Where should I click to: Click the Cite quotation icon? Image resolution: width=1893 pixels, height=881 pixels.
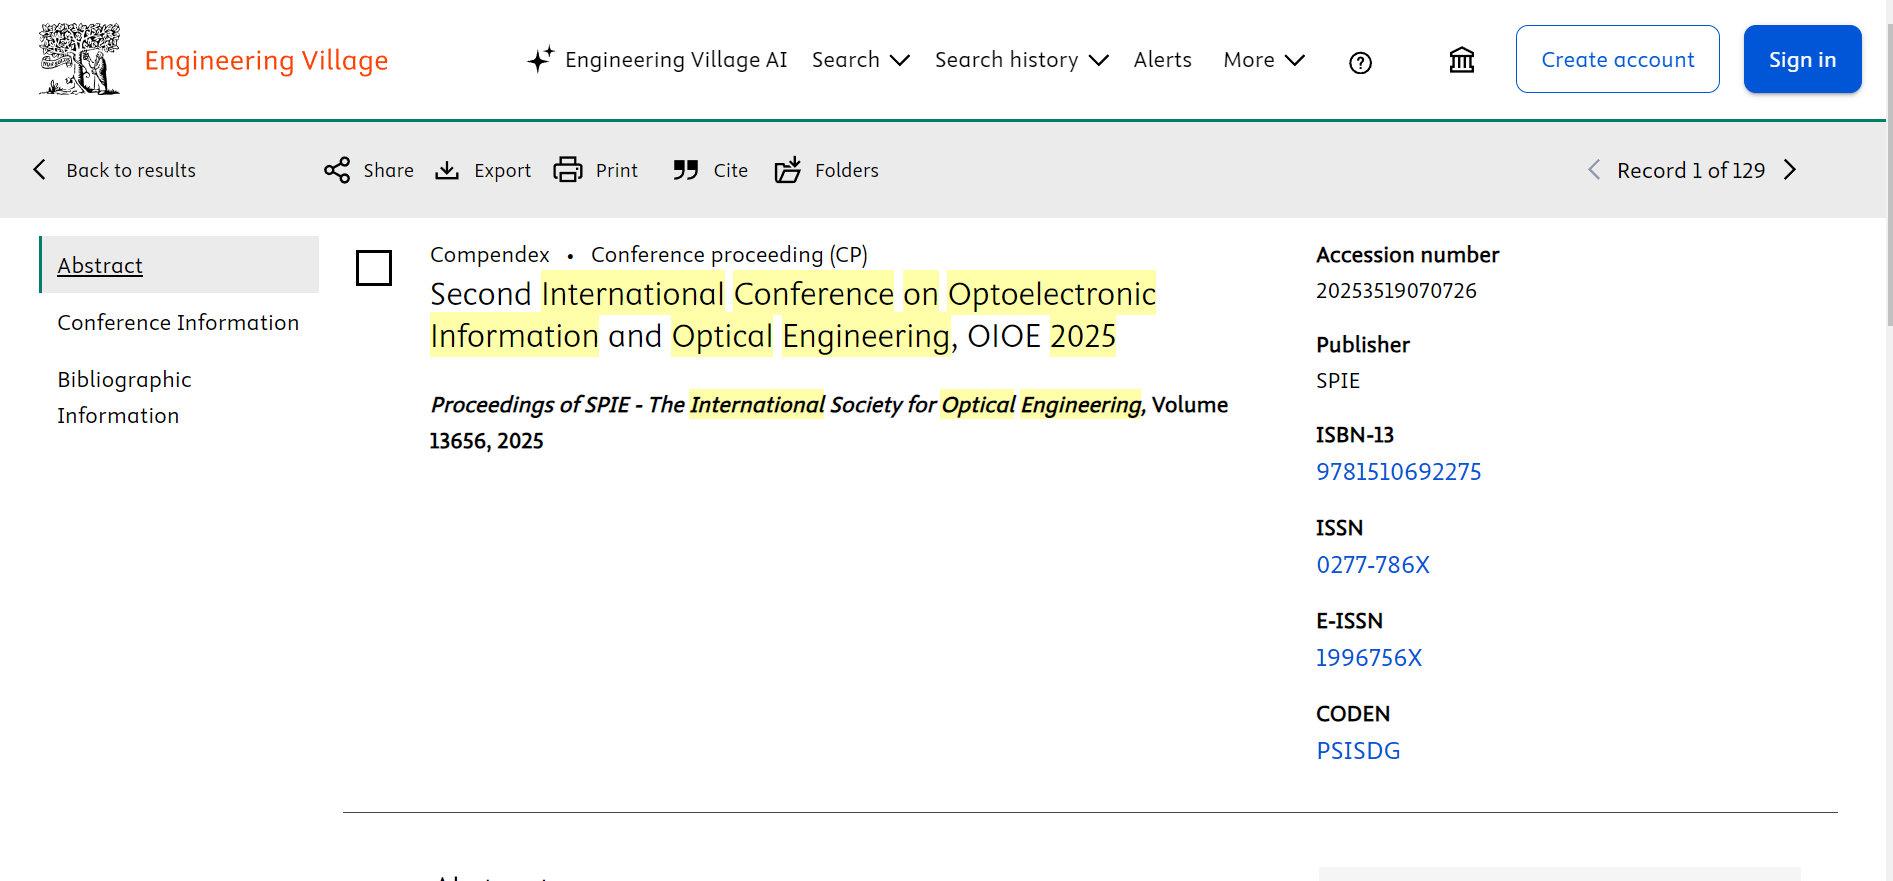pyautogui.click(x=686, y=170)
